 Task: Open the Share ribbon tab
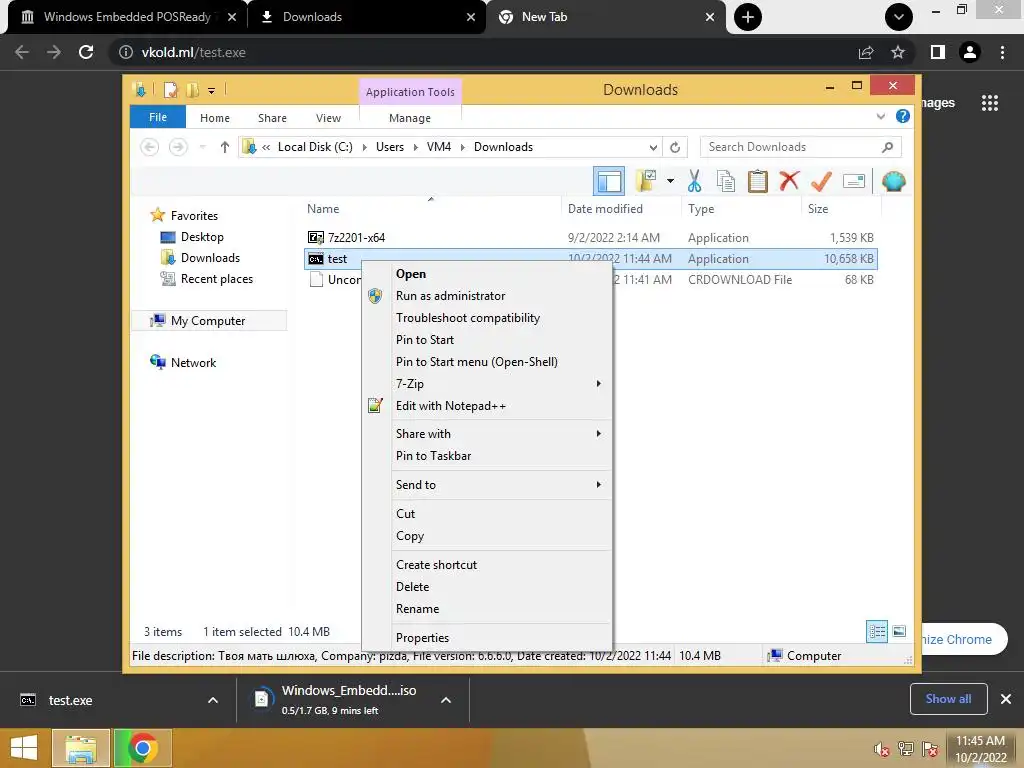tap(272, 118)
